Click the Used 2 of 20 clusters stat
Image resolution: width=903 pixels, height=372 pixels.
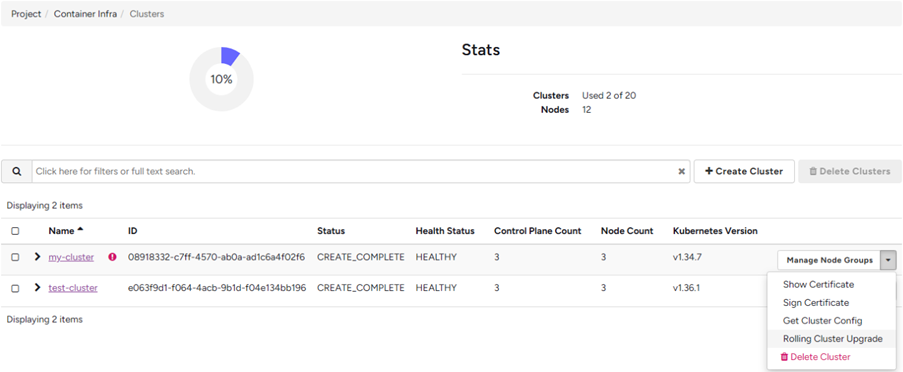[609, 96]
